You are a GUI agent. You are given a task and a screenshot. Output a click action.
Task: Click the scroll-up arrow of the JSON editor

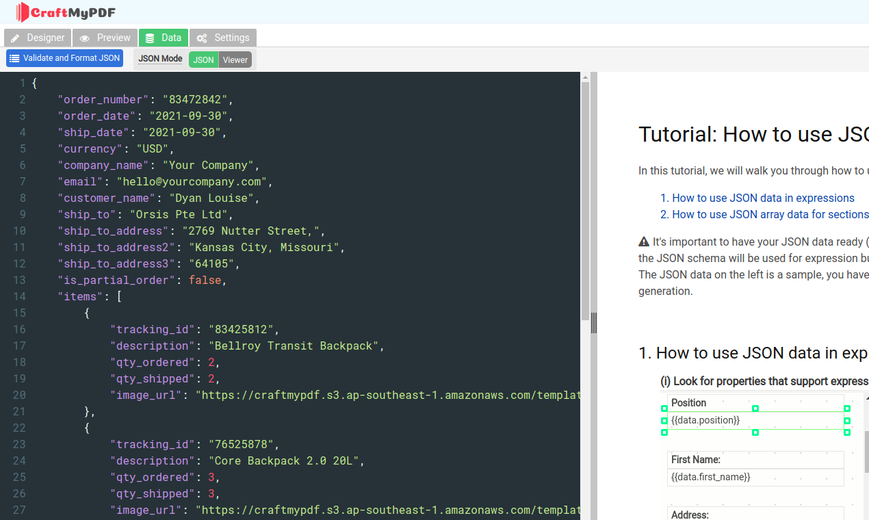point(585,78)
